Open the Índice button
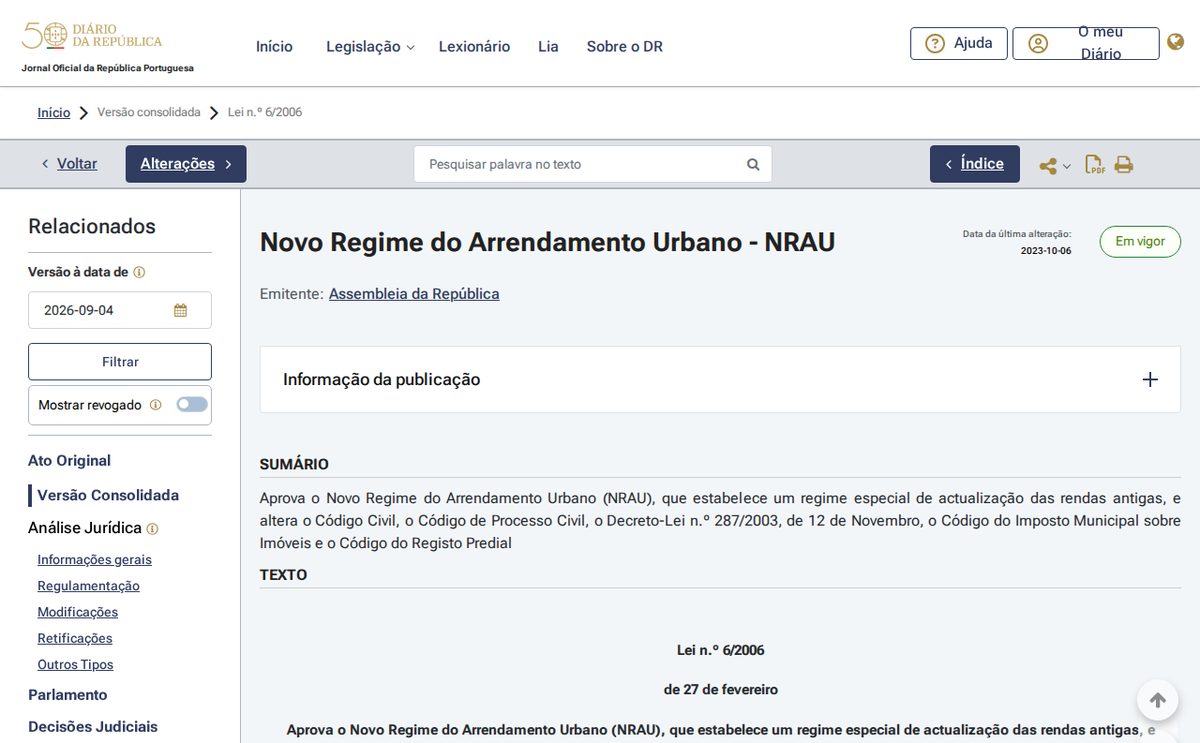The width and height of the screenshot is (1200, 743). coord(975,164)
